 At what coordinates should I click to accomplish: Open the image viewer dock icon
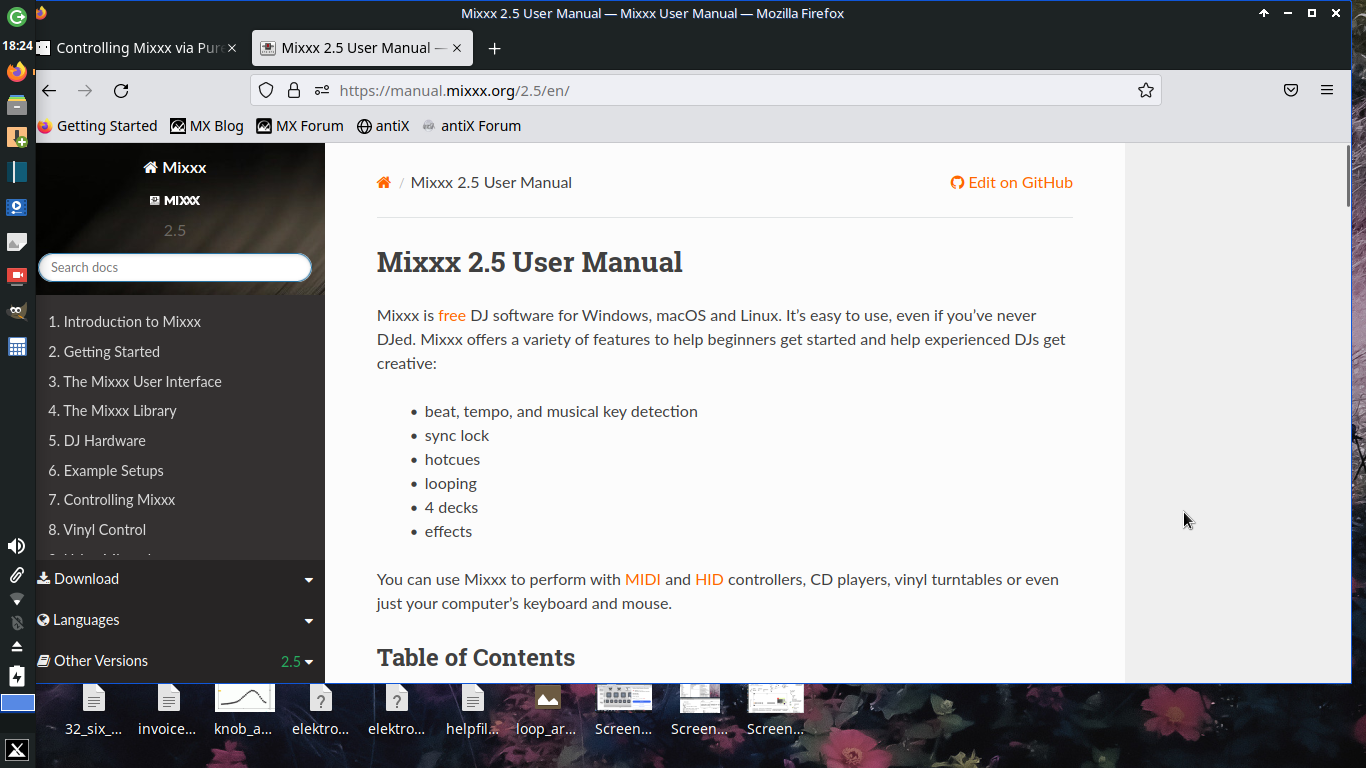tap(17, 242)
